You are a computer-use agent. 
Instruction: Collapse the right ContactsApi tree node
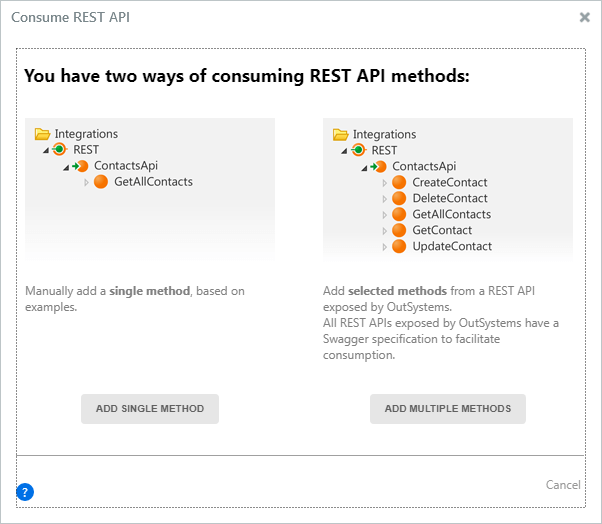pos(364,167)
